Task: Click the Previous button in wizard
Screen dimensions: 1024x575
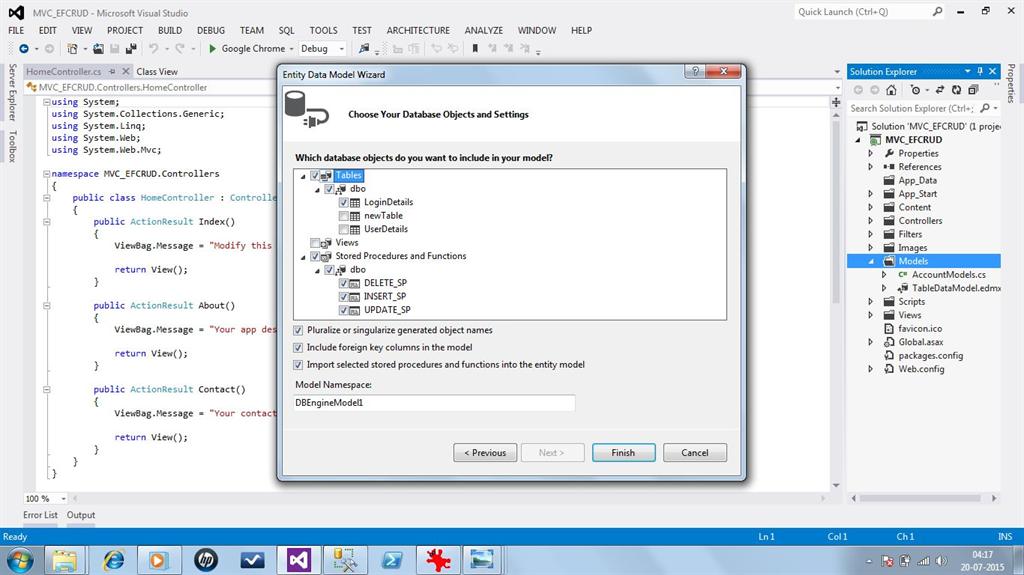Action: click(485, 453)
